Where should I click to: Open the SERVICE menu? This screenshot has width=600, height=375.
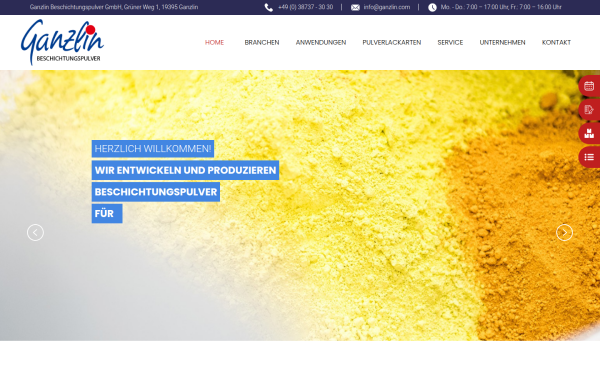pyautogui.click(x=450, y=42)
